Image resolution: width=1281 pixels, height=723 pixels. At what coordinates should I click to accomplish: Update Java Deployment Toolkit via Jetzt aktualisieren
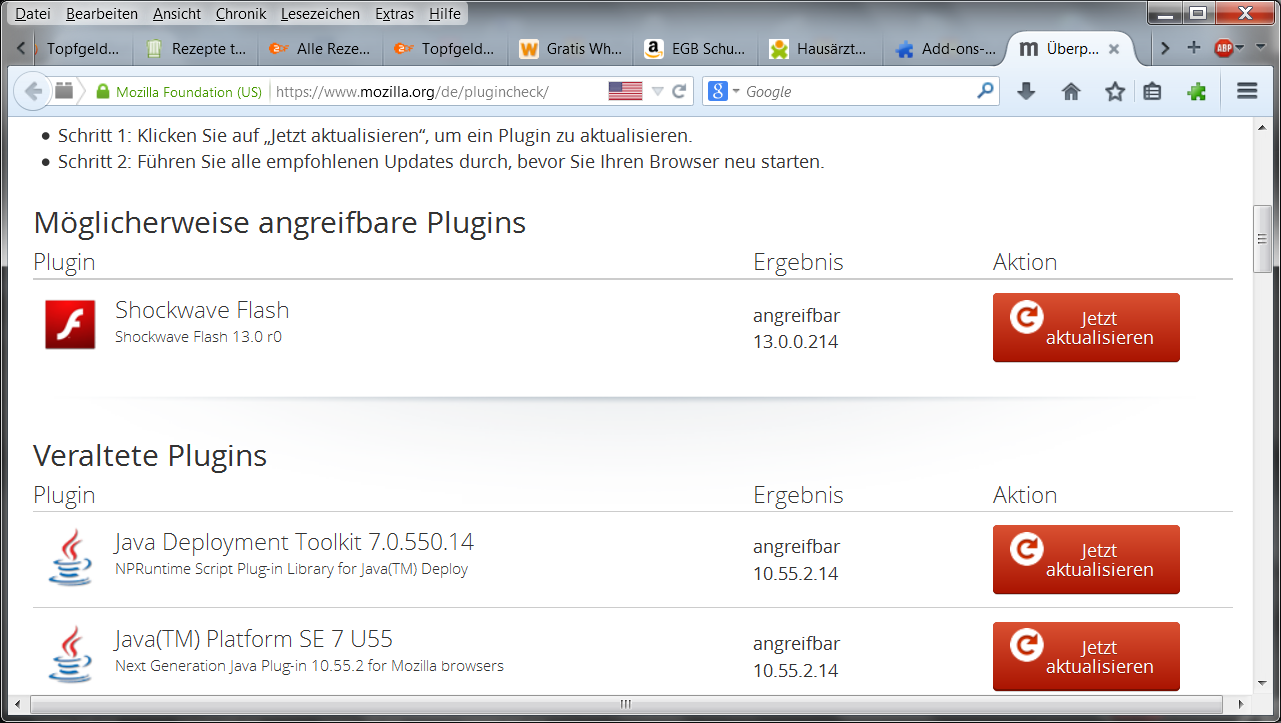coord(1086,560)
